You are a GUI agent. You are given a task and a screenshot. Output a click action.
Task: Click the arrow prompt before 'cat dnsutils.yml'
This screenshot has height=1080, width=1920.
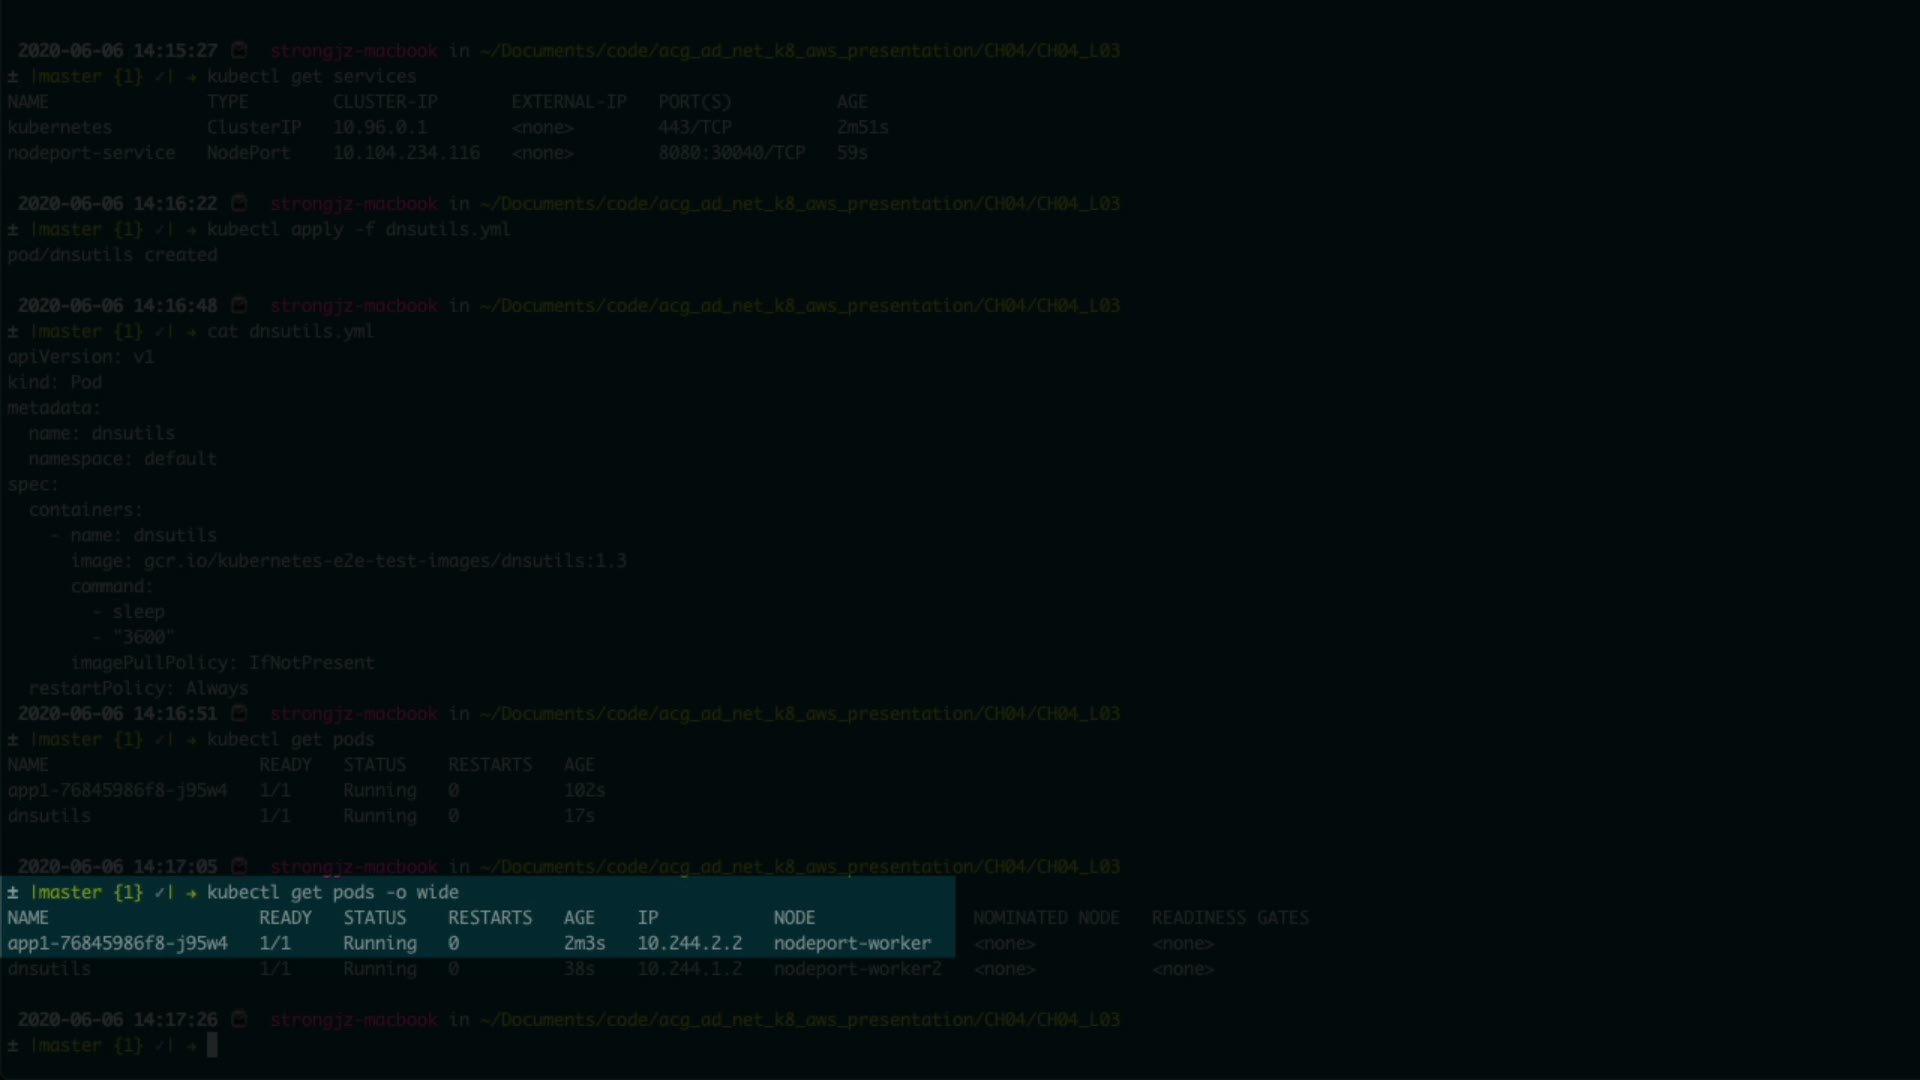tap(191, 332)
